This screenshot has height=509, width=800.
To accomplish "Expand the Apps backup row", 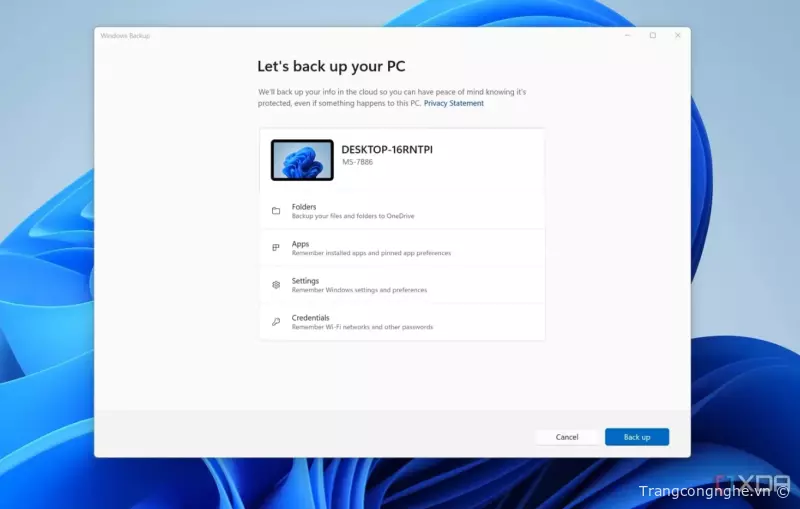I will 402,248.
